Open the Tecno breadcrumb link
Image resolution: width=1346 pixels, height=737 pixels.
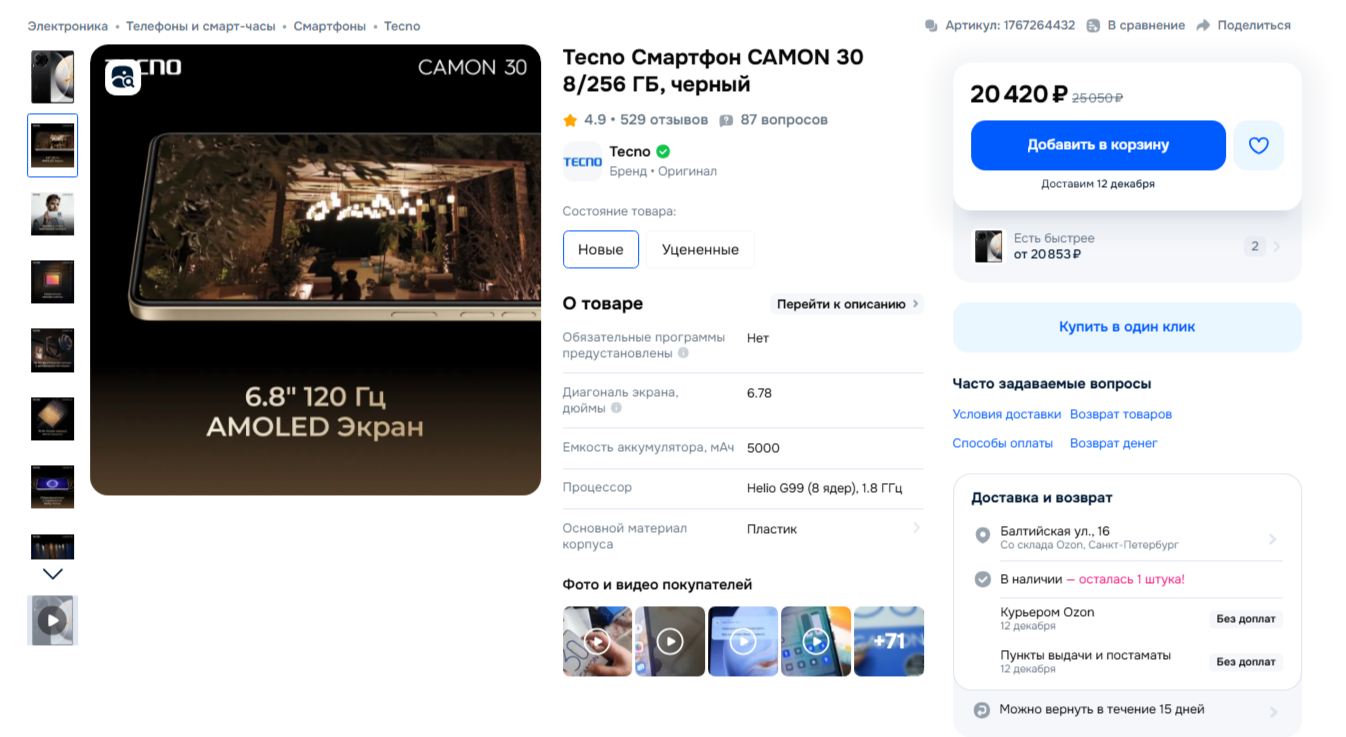coord(401,25)
